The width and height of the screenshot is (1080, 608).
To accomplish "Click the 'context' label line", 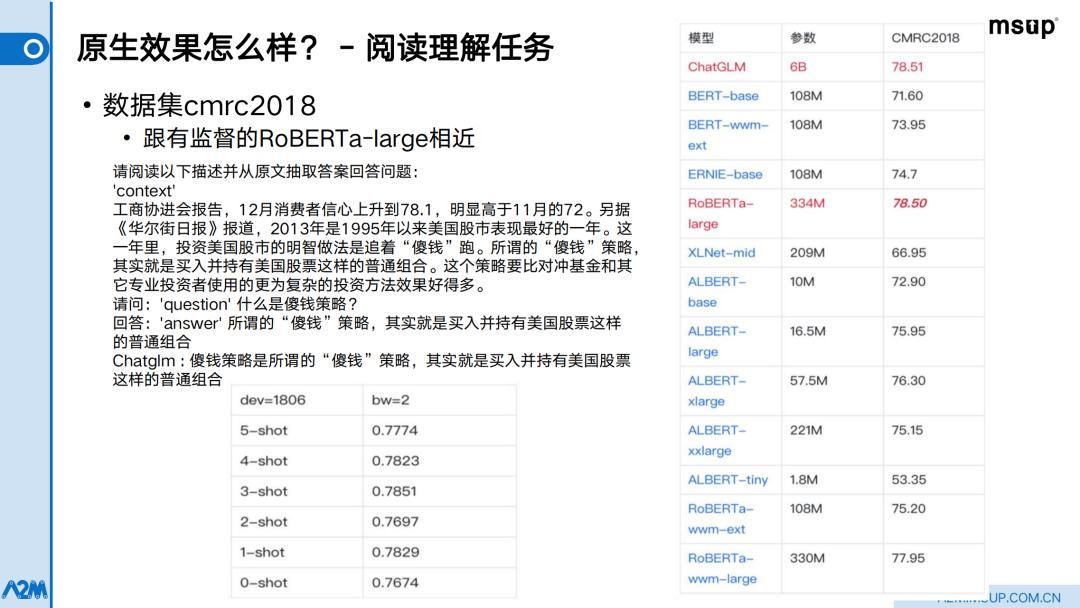I will (144, 191).
